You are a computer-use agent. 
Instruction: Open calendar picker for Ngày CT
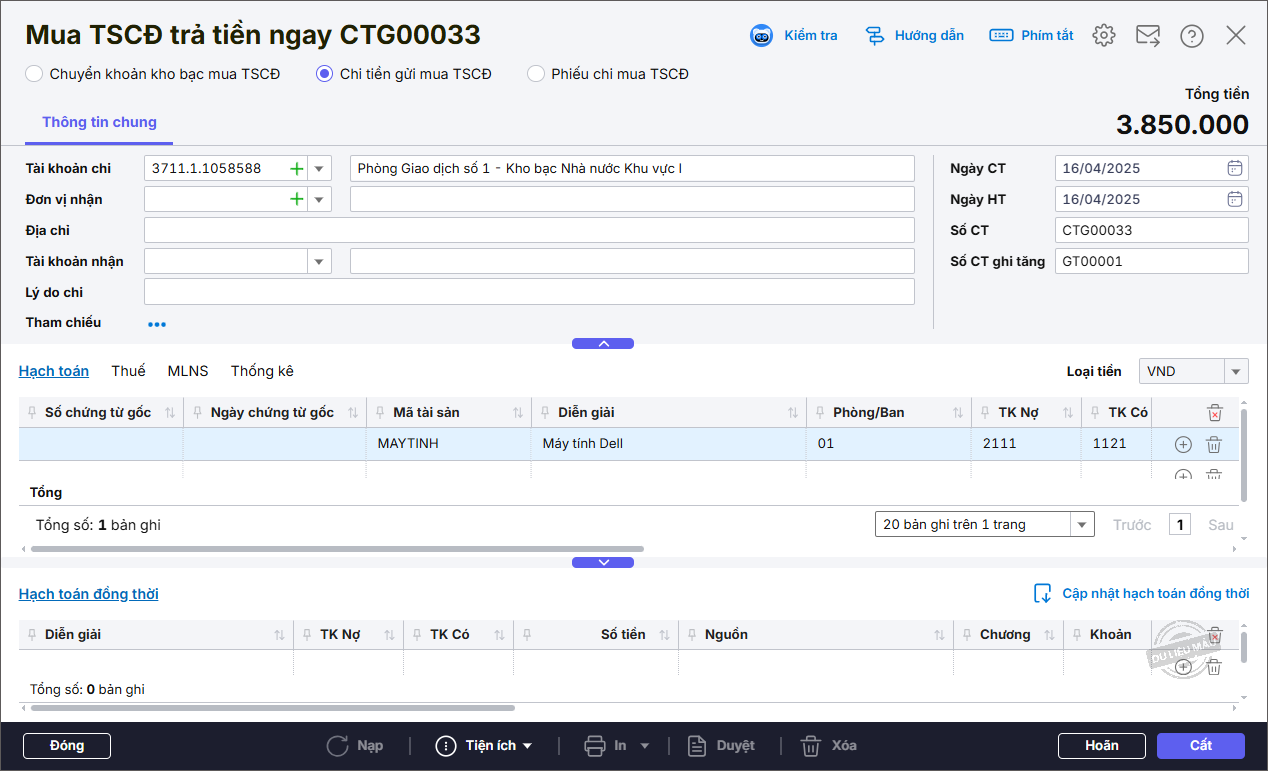pos(1235,168)
